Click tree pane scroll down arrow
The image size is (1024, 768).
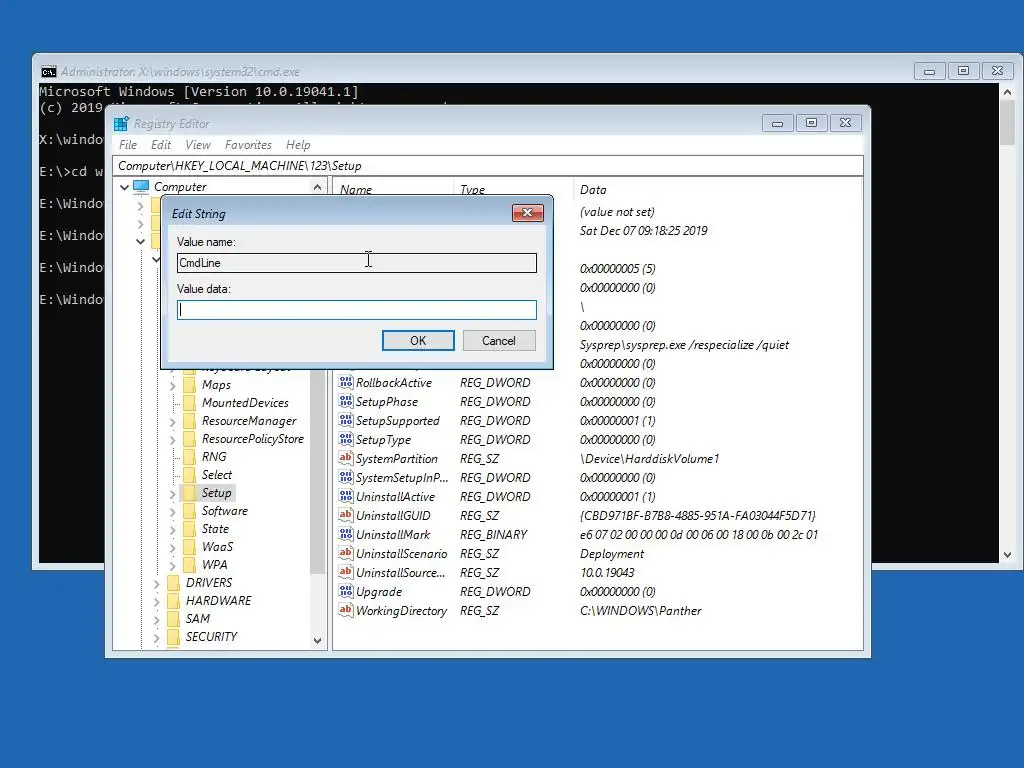317,641
